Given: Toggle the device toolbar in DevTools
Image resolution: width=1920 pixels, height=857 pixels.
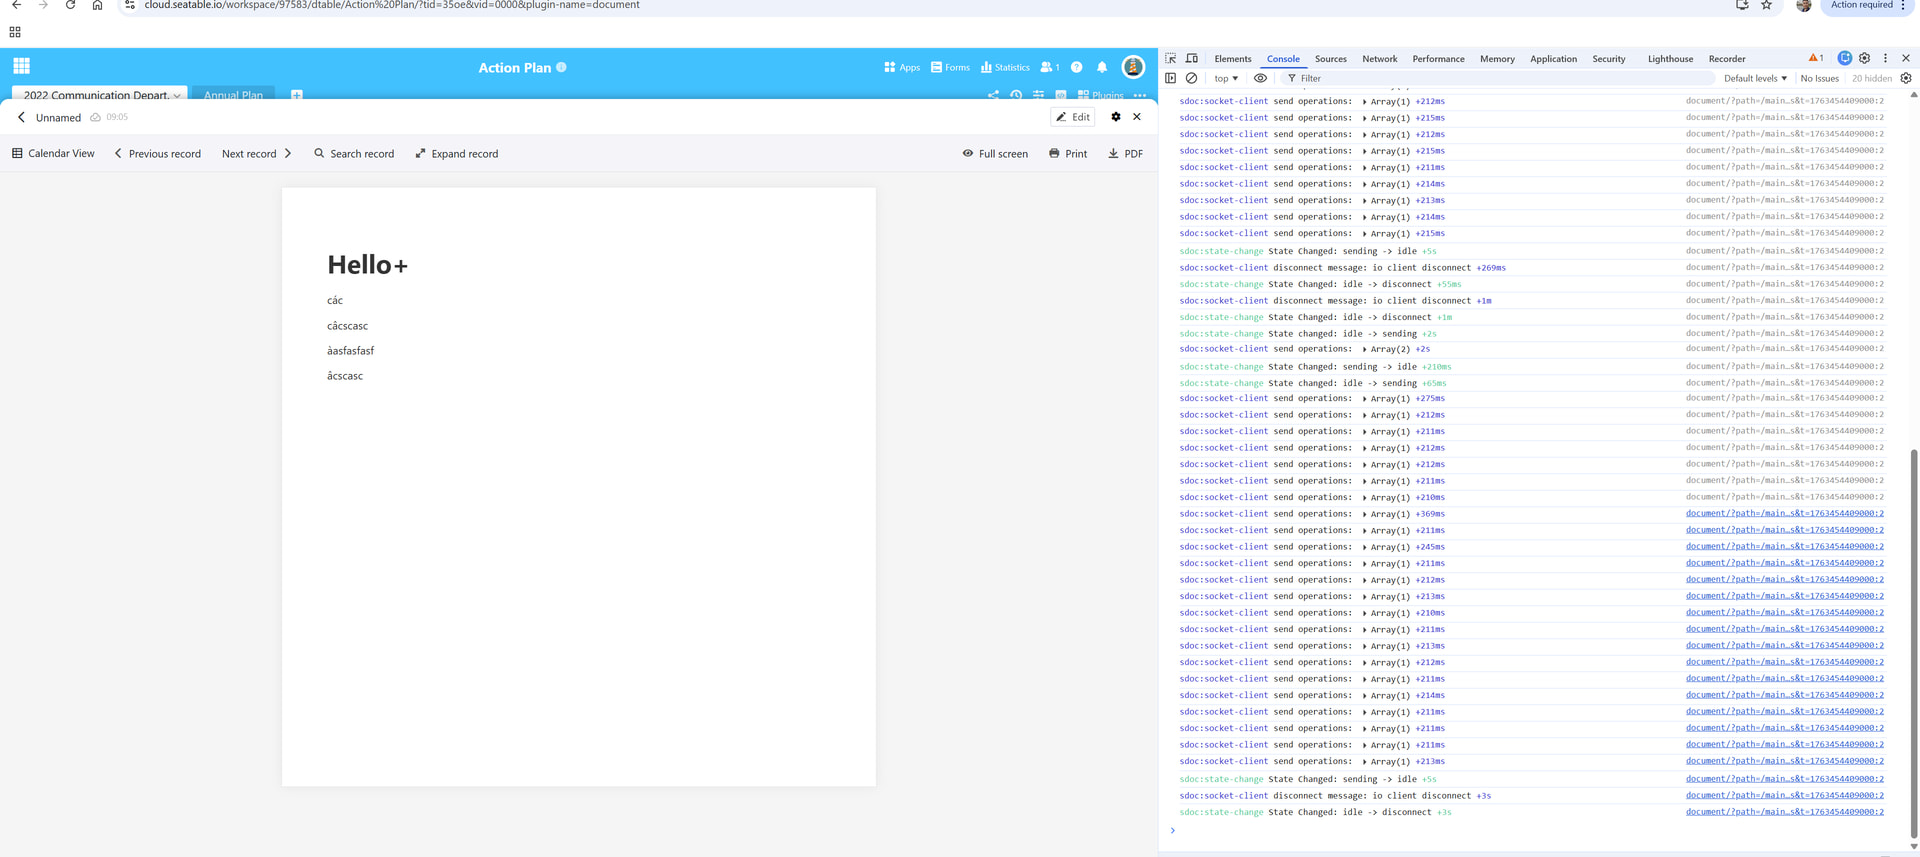Looking at the screenshot, I should coord(1192,59).
